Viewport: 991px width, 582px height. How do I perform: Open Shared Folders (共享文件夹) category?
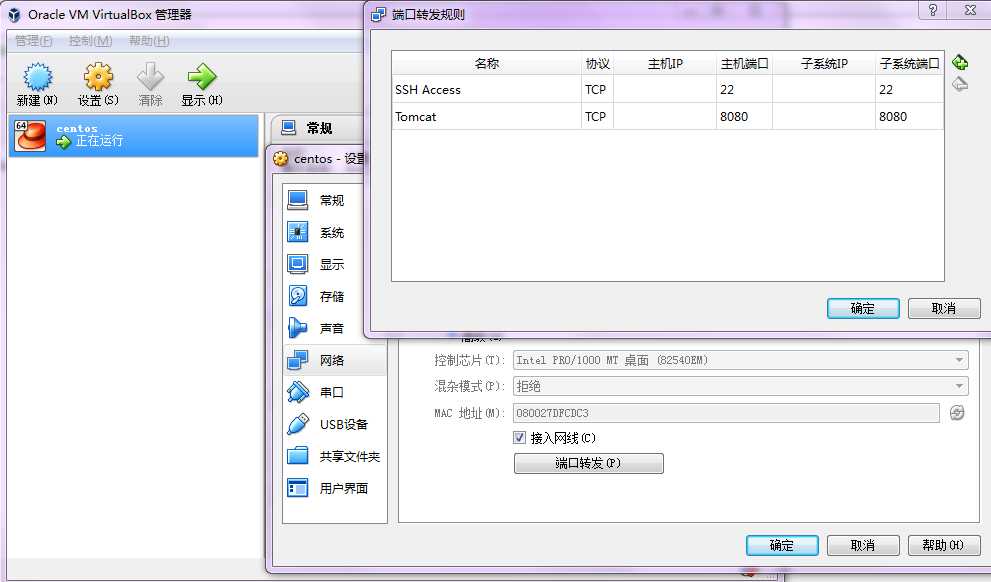(x=334, y=456)
